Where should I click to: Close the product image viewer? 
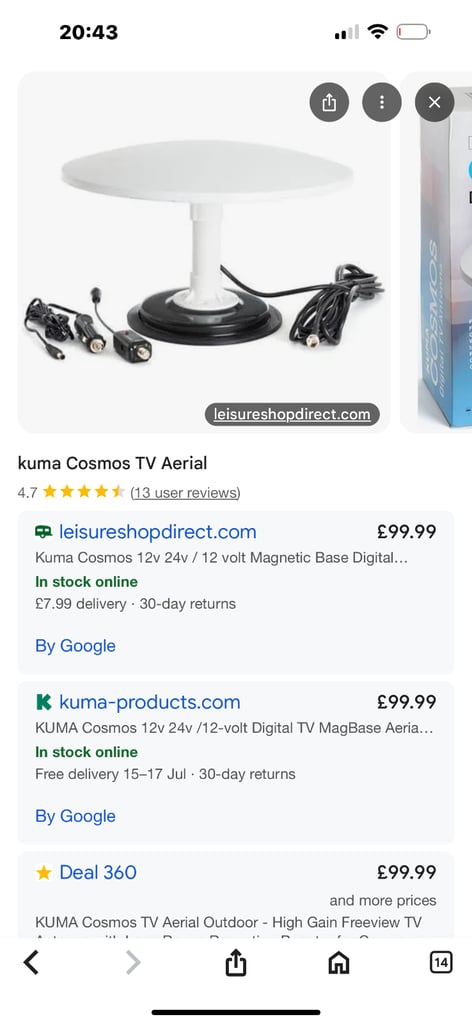(x=434, y=103)
